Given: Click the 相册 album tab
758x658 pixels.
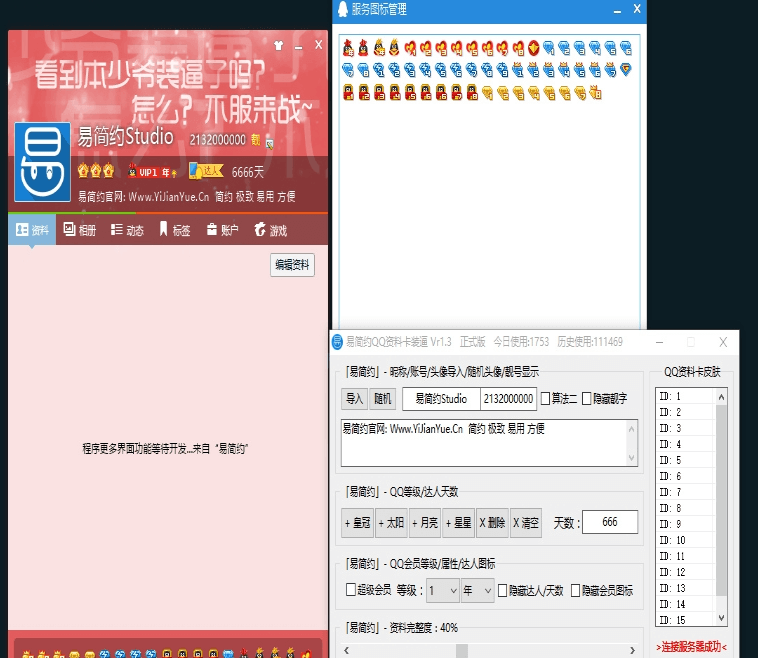Looking at the screenshot, I should pos(80,230).
